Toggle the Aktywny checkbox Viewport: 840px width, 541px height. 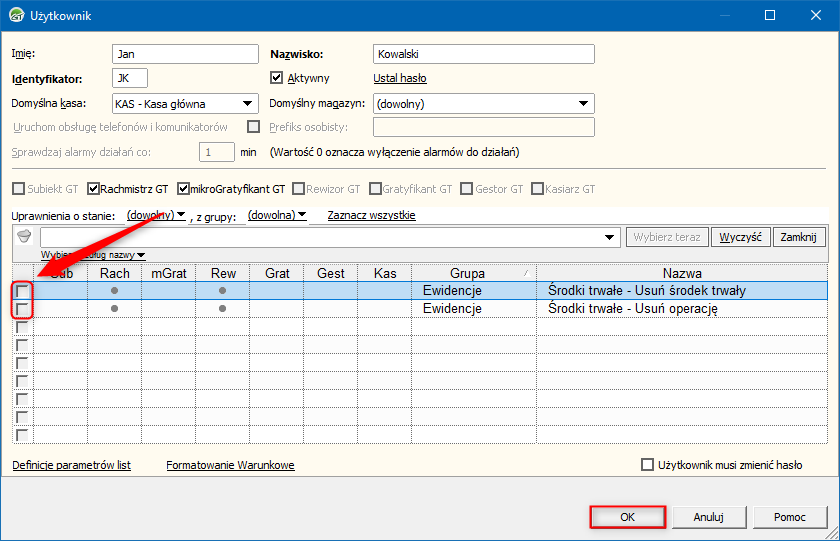[278, 78]
